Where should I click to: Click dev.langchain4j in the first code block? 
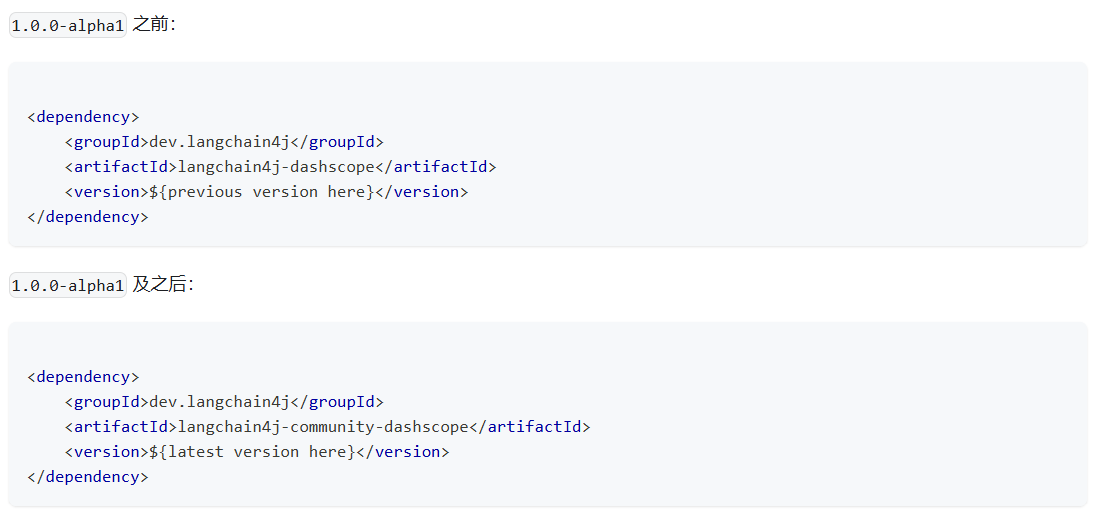pos(219,142)
